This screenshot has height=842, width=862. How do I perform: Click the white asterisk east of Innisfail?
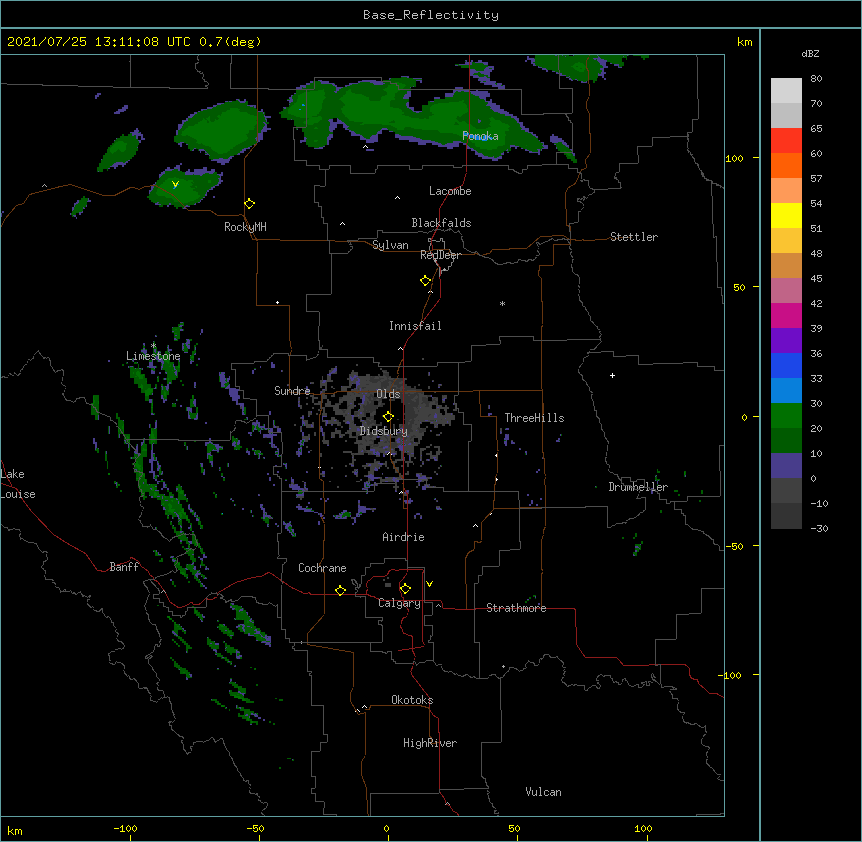click(x=502, y=304)
